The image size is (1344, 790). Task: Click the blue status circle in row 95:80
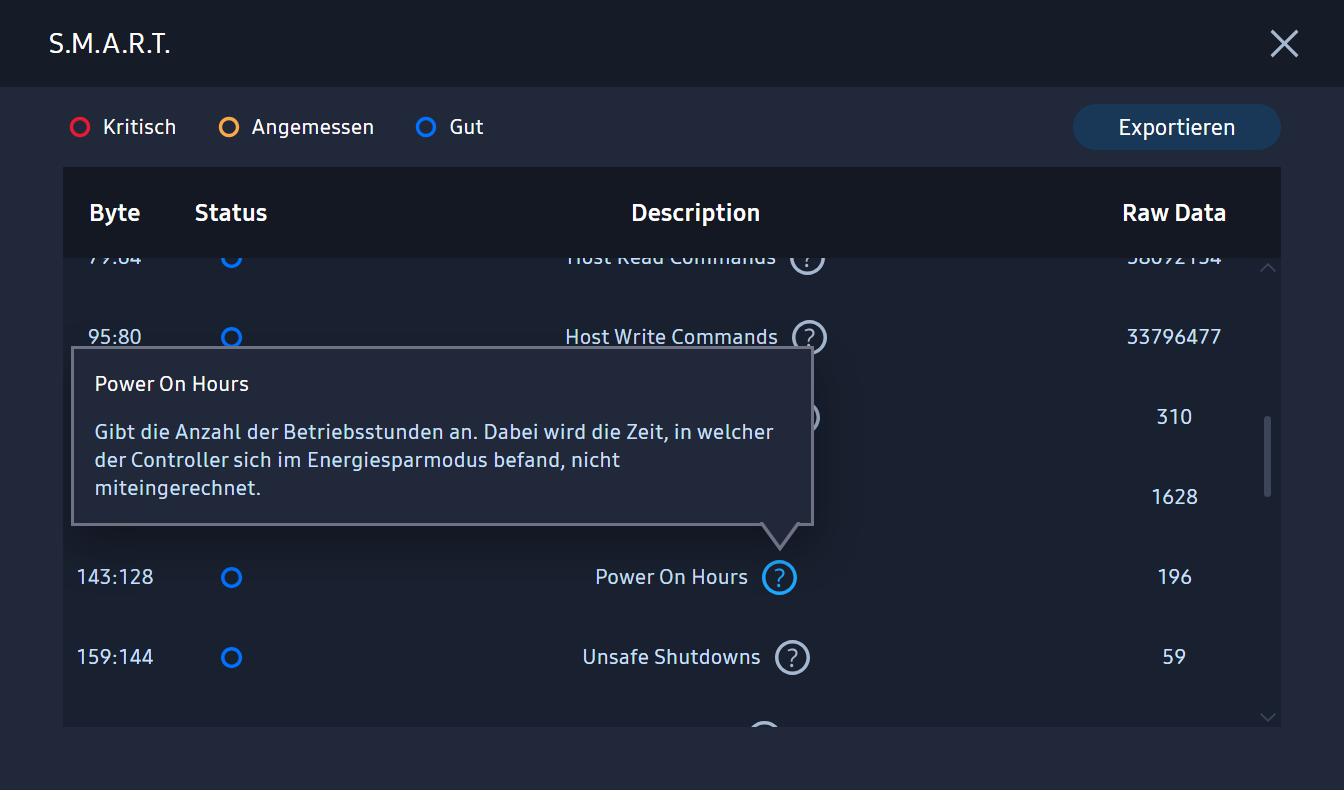click(231, 337)
